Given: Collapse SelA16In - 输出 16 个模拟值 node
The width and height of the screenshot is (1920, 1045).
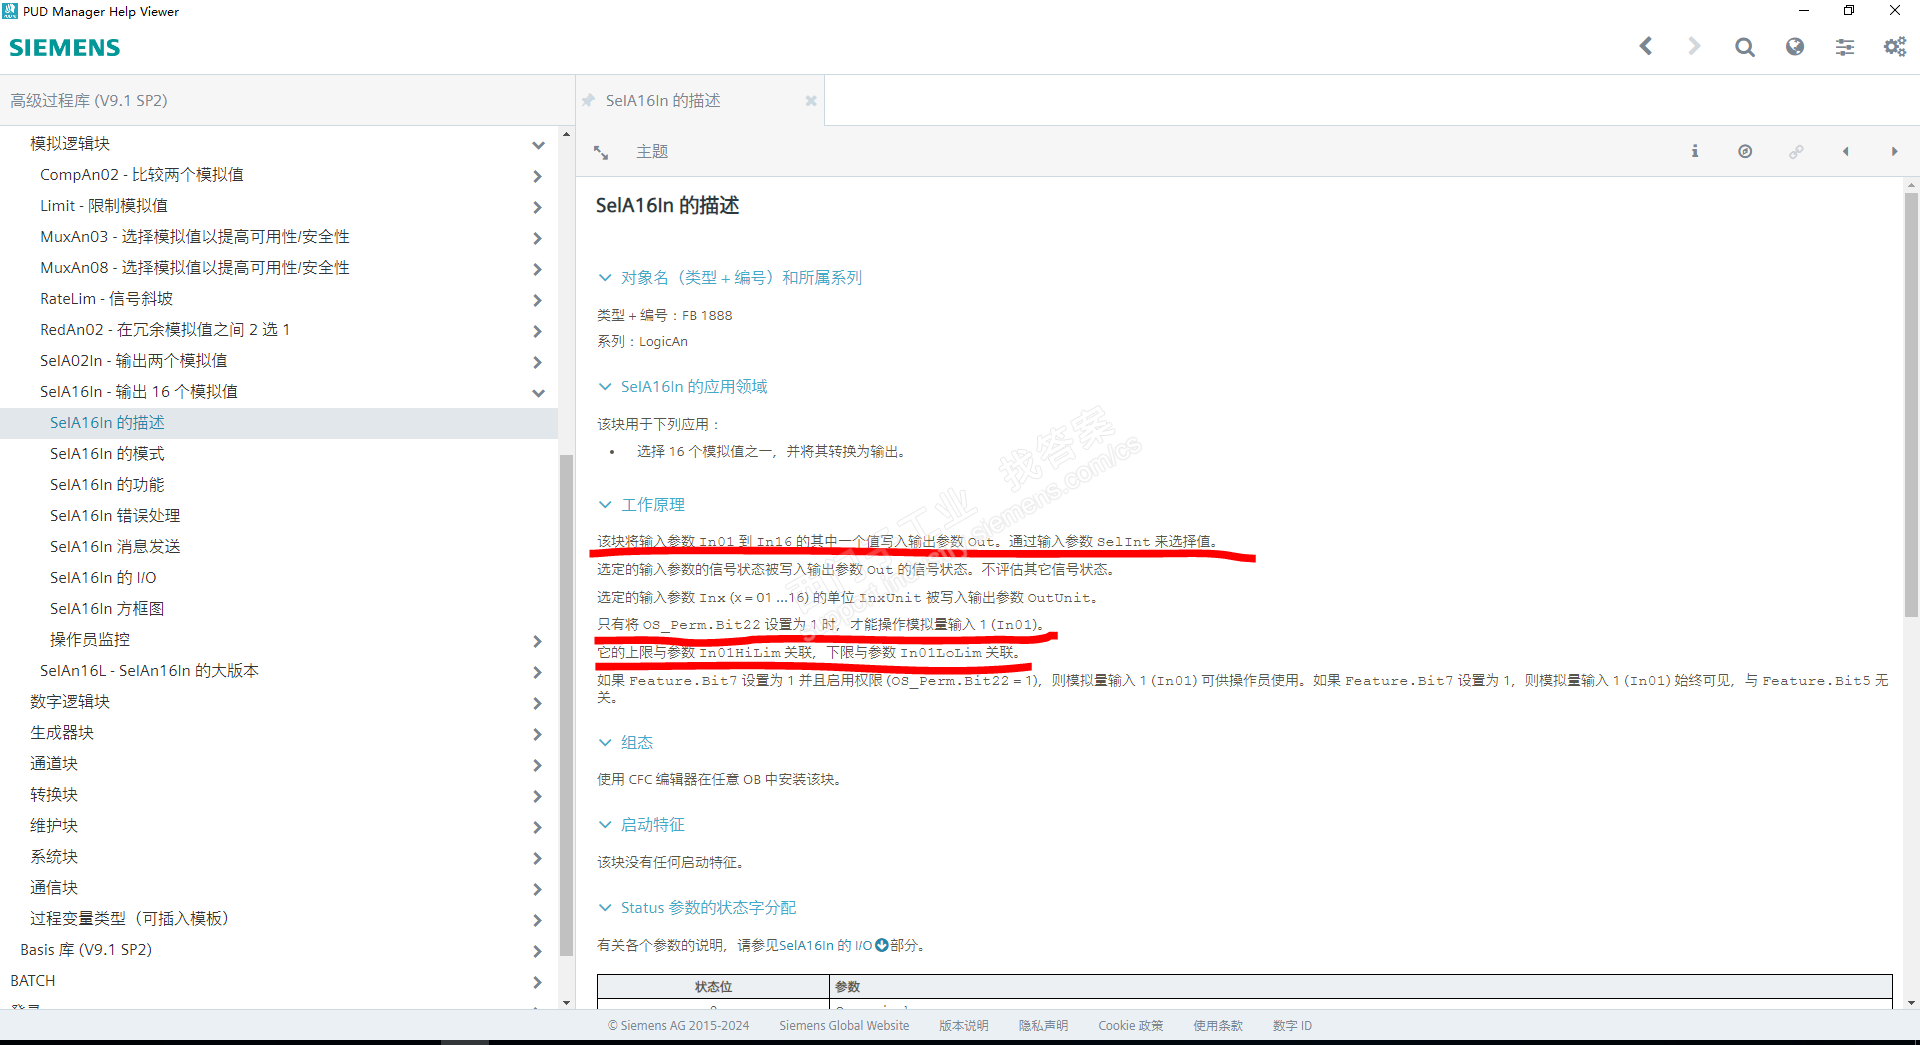Looking at the screenshot, I should click(x=538, y=393).
